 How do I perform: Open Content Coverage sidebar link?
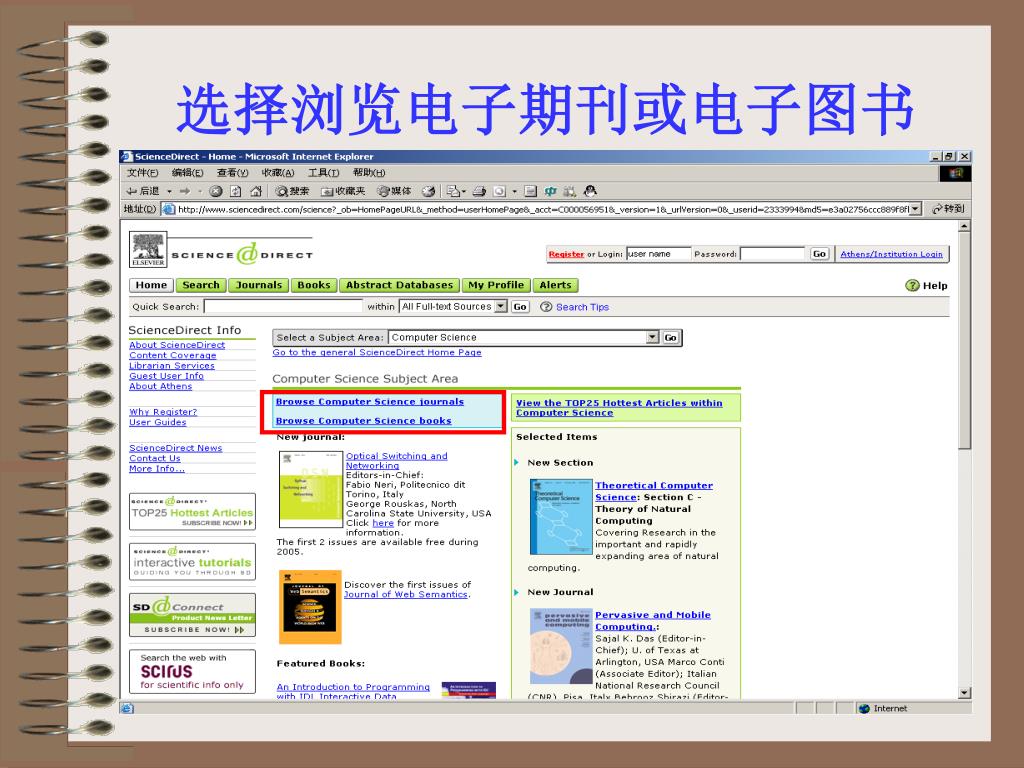[x=172, y=355]
